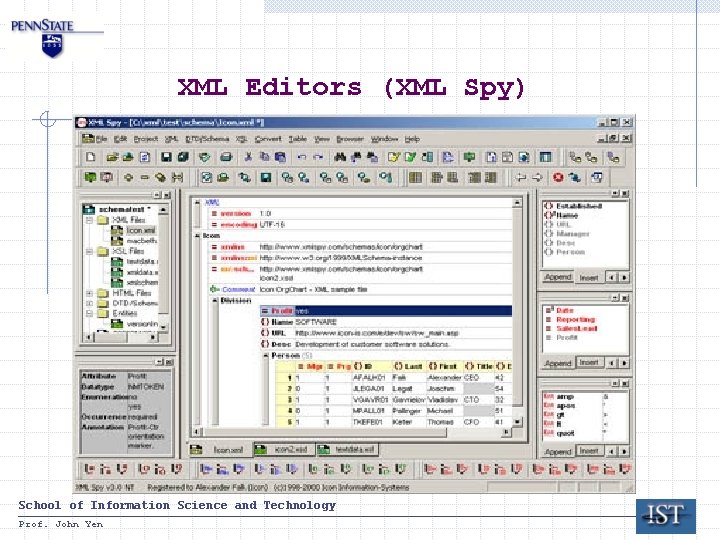
Task: Select the quot entity entry
Action: point(560,433)
